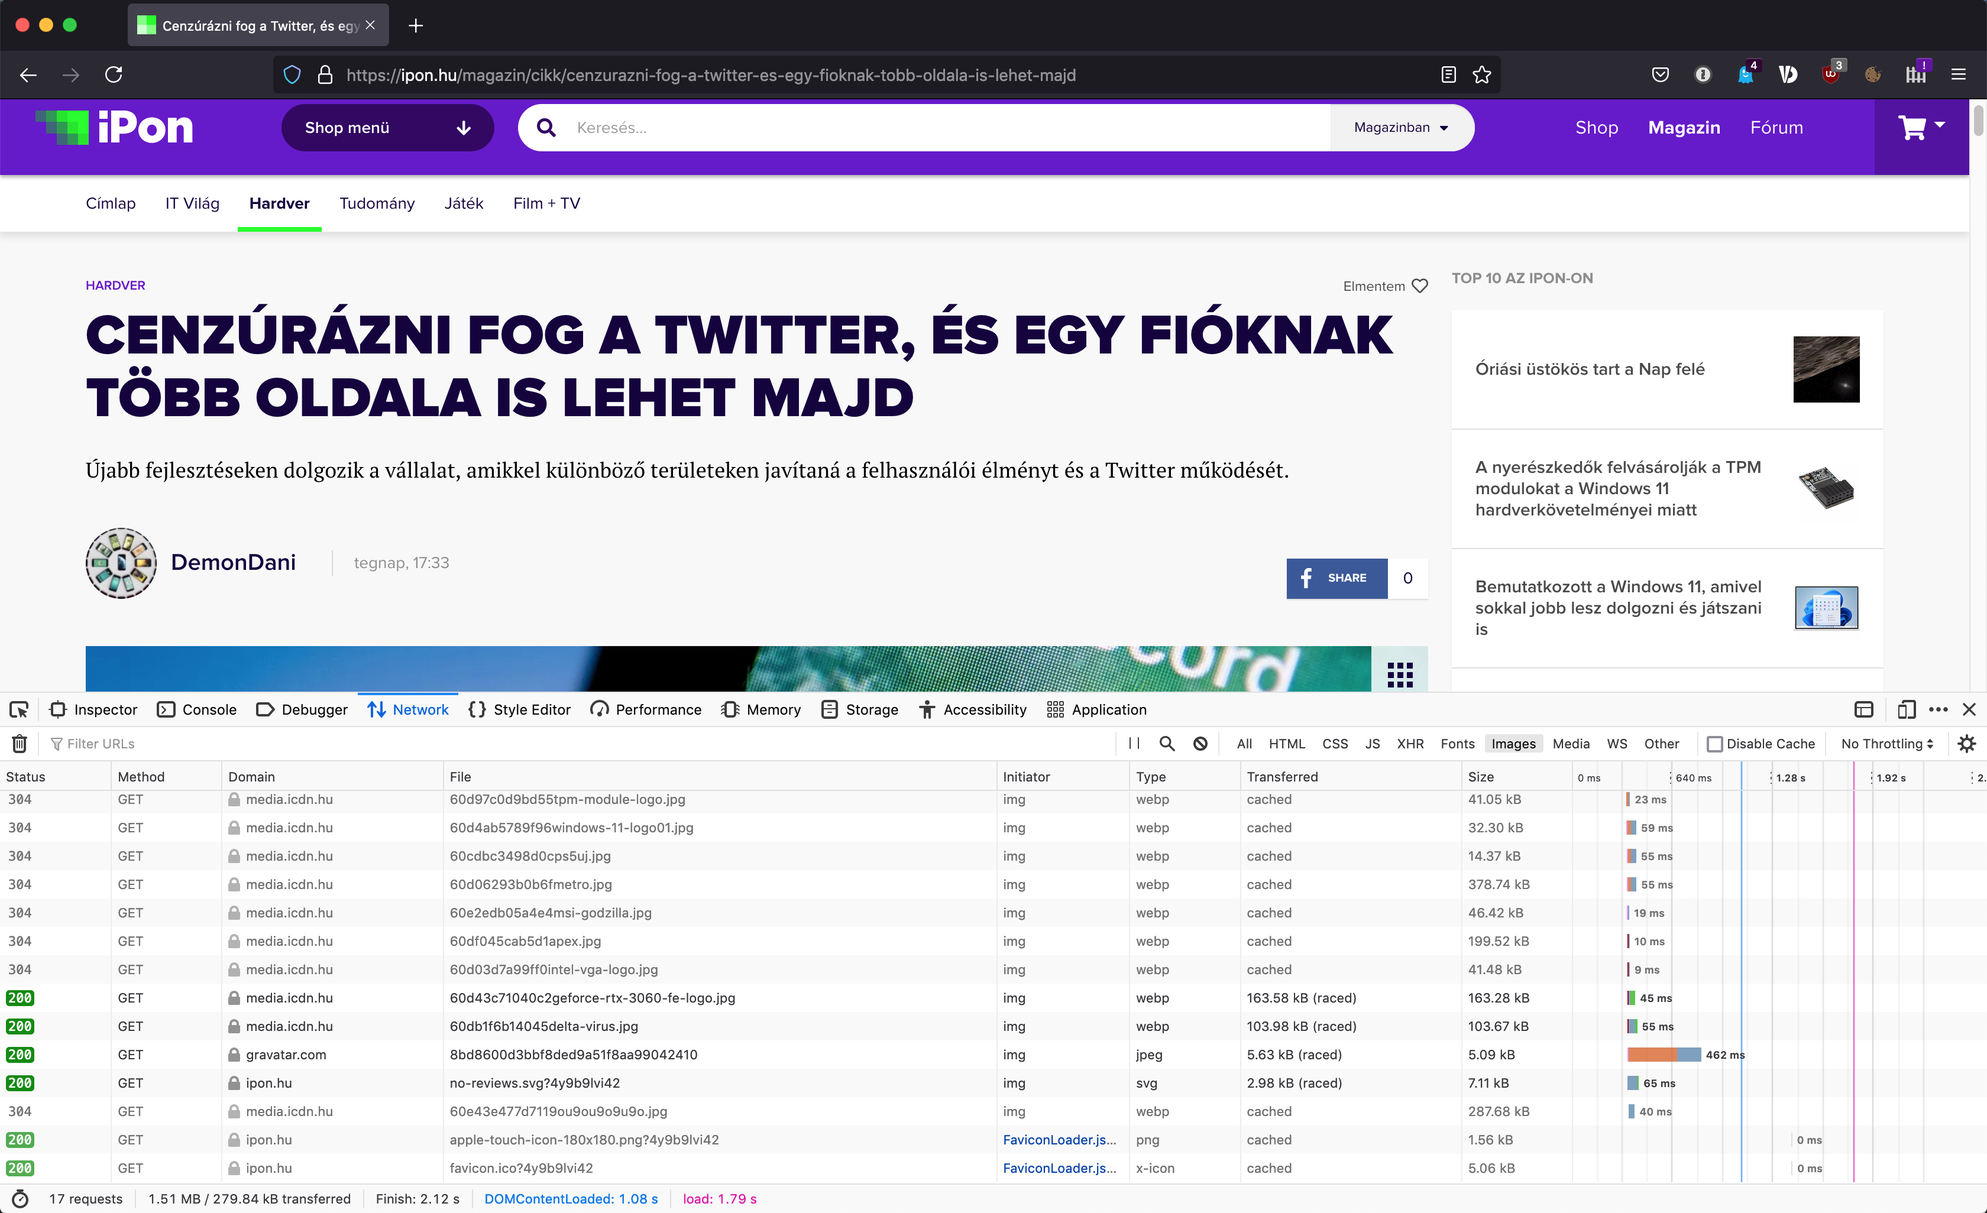This screenshot has width=1987, height=1213.
Task: Select the Tudomány category tab
Action: coord(377,204)
